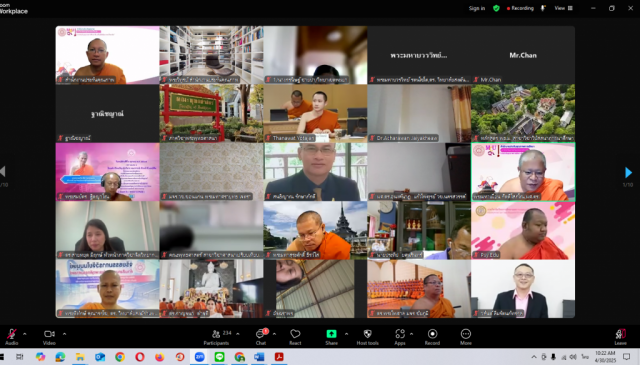Open the Participants panel
Image resolution: width=640 pixels, height=365 pixels.
tap(216, 334)
